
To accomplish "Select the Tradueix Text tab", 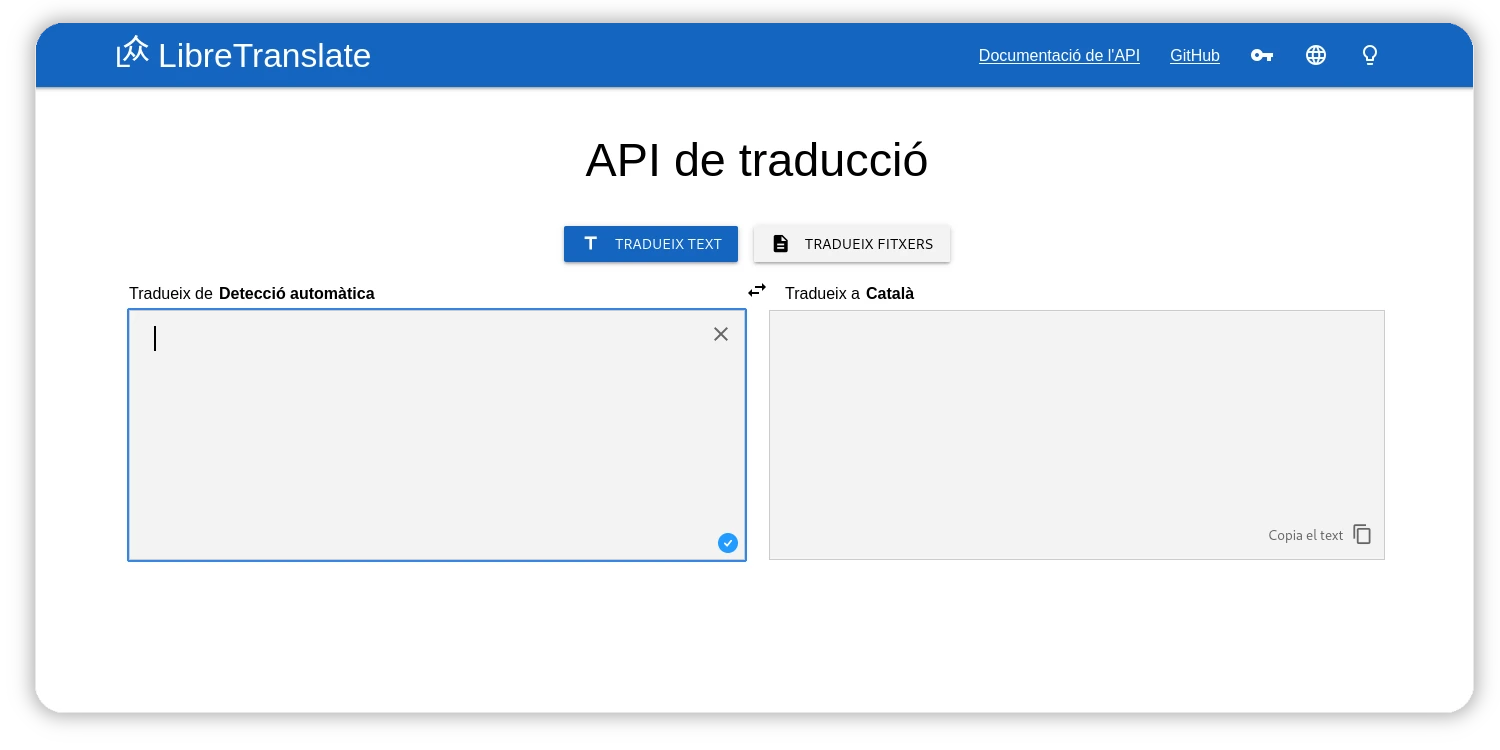I will (651, 244).
